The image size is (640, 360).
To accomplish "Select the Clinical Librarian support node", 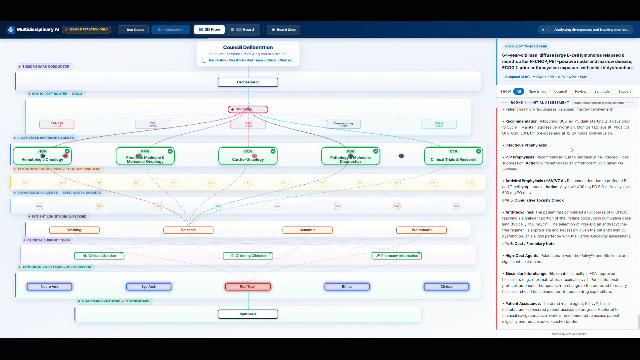I will 99,256.
